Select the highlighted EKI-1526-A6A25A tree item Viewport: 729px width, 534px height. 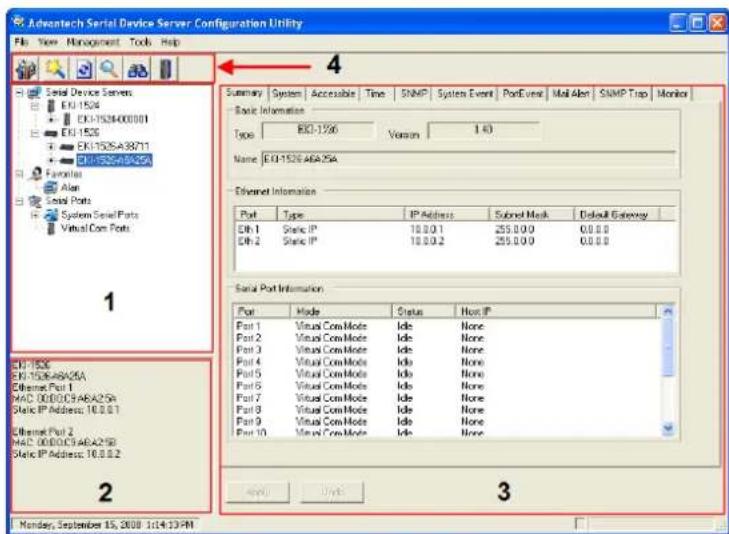(114, 160)
